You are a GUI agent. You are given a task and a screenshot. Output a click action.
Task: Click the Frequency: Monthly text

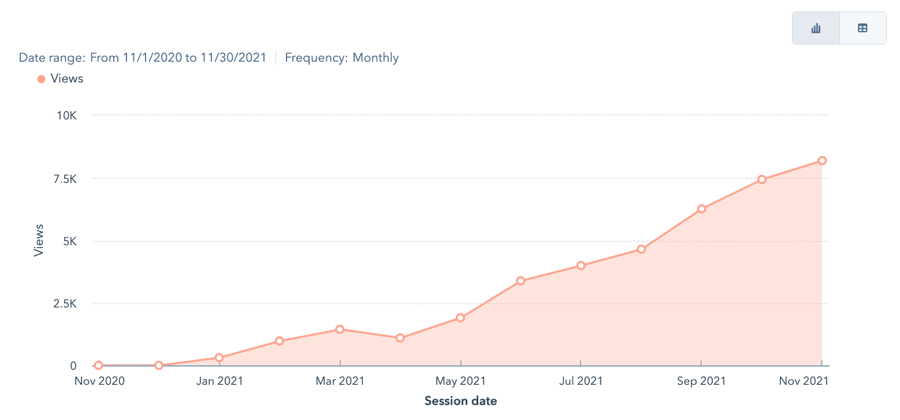(342, 58)
